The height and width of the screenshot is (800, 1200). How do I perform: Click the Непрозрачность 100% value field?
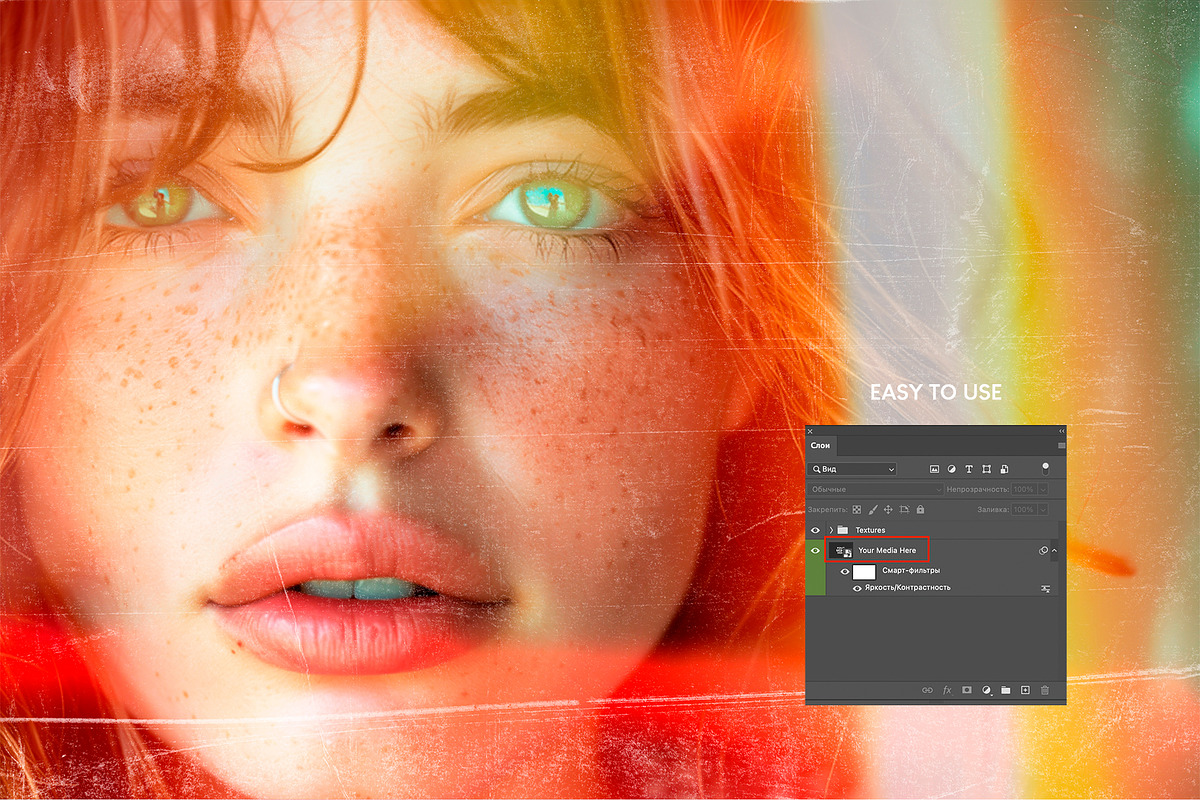pos(1024,490)
